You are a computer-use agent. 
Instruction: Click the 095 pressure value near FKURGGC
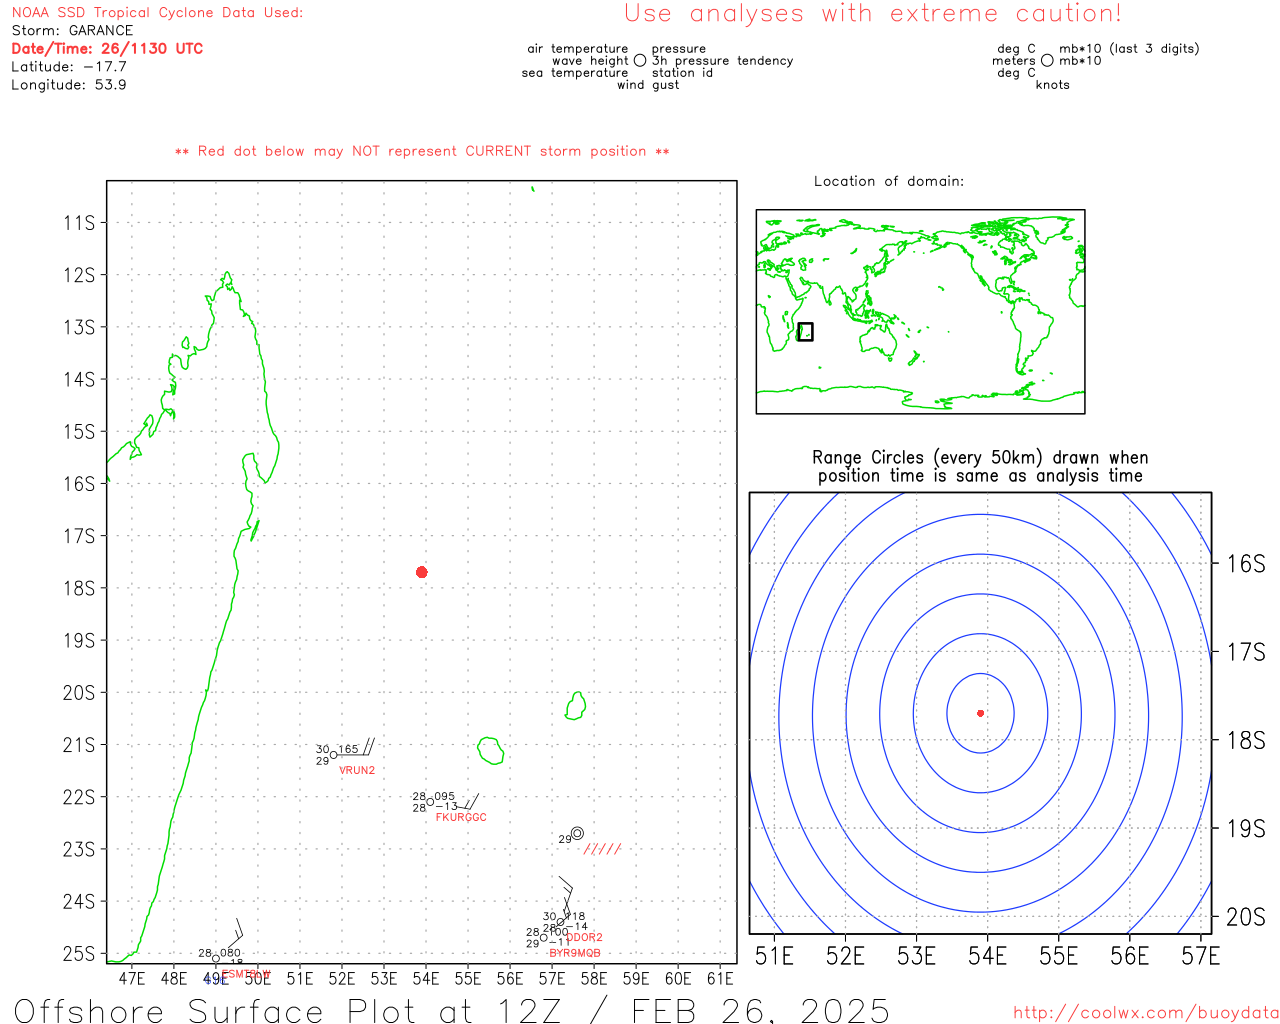click(445, 797)
